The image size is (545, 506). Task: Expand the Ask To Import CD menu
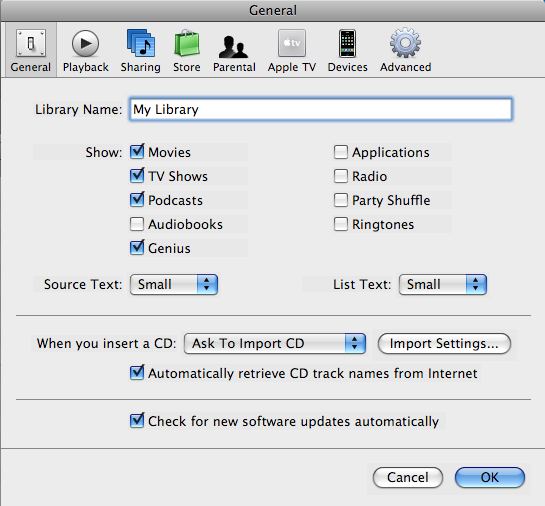275,344
